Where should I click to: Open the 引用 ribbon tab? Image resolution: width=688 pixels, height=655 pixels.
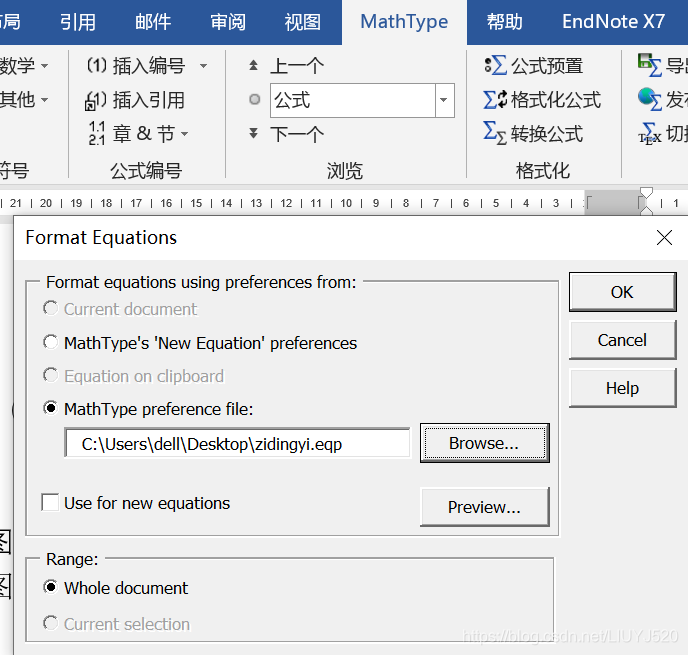coord(78,21)
